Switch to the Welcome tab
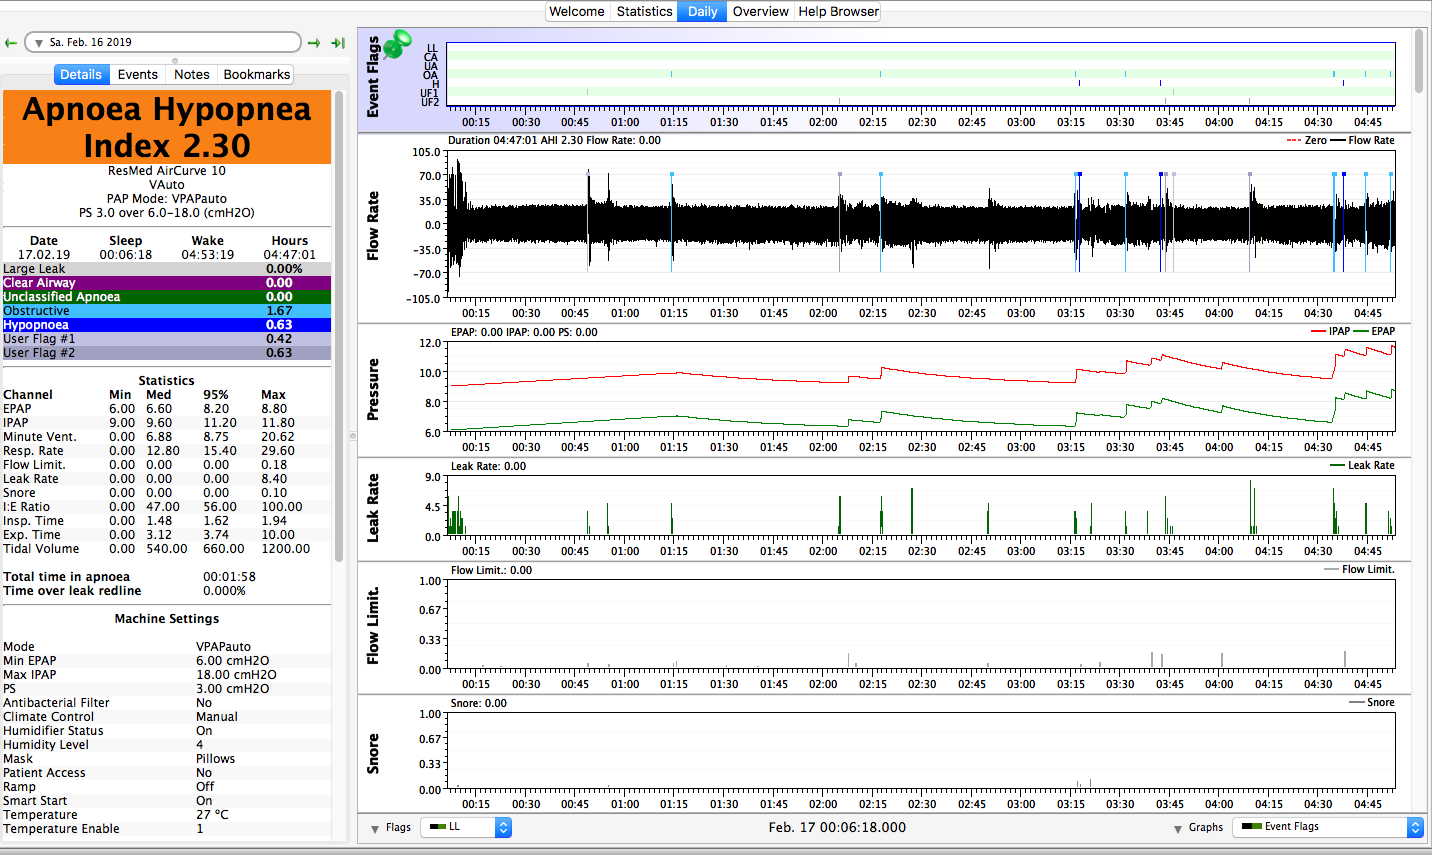This screenshot has height=855, width=1432. pyautogui.click(x=577, y=12)
